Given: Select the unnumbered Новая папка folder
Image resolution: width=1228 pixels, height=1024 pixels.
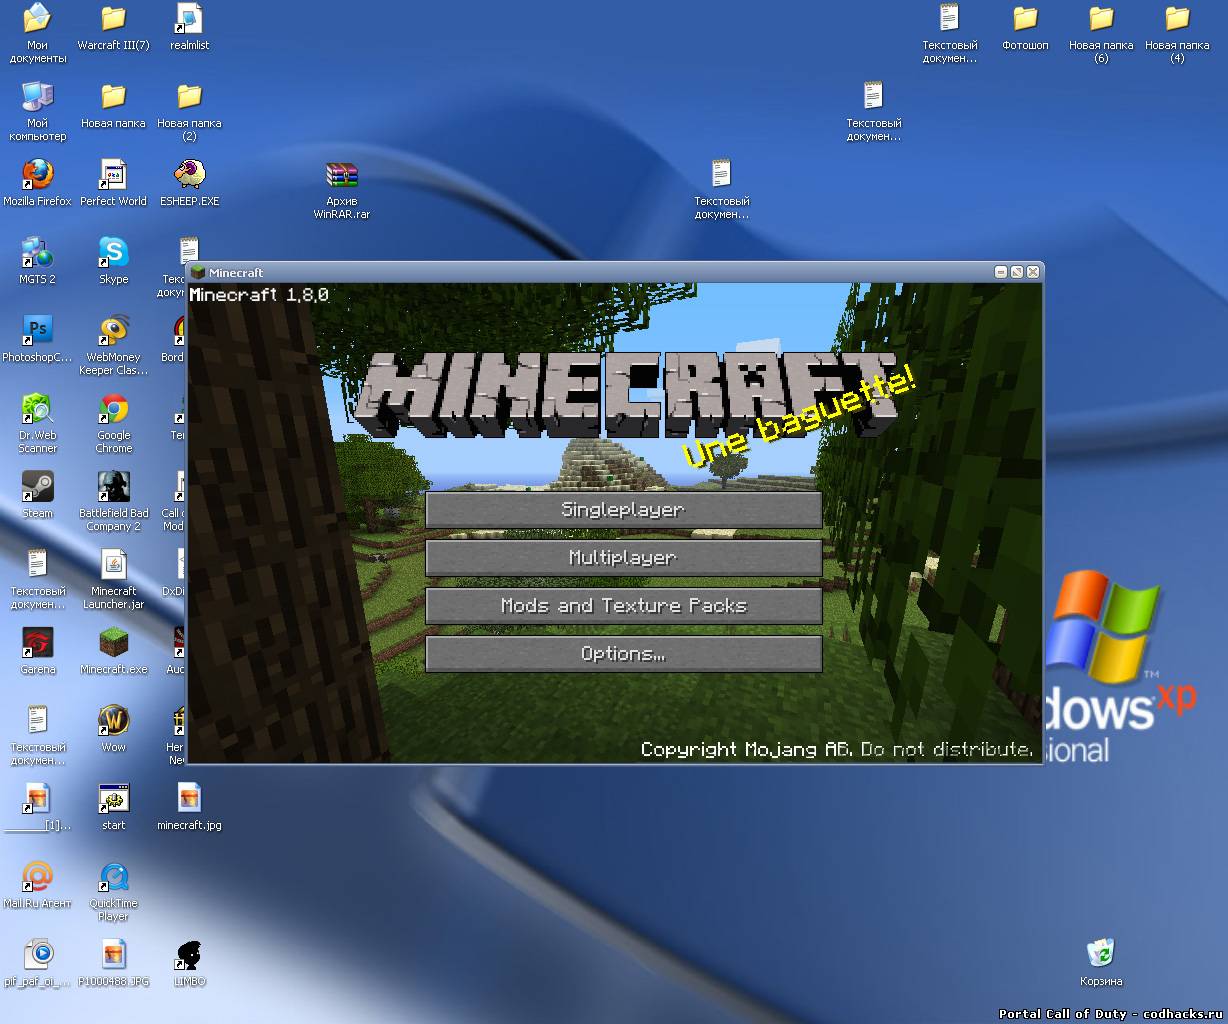Looking at the screenshot, I should point(113,96).
